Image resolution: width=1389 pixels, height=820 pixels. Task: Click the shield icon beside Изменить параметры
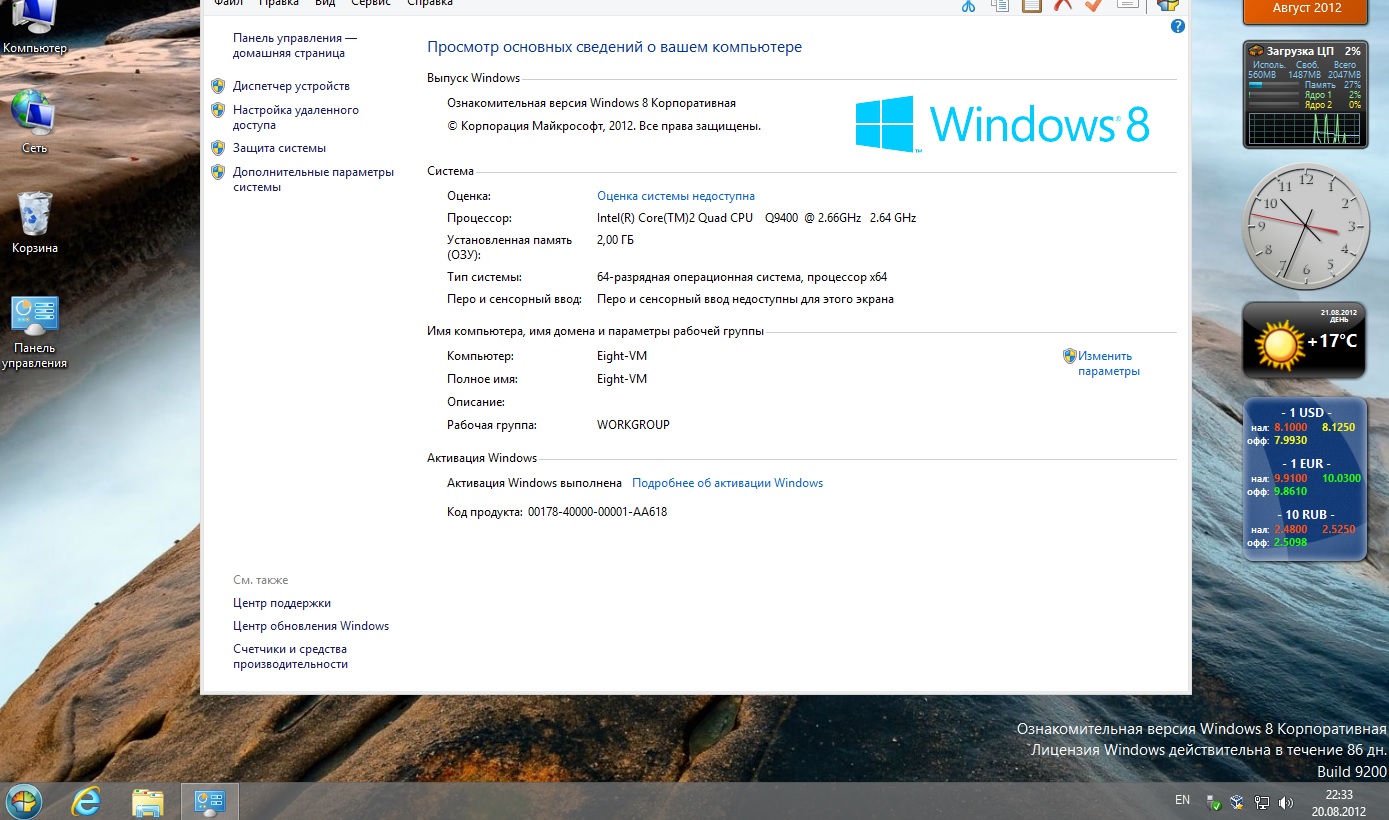coord(1069,355)
